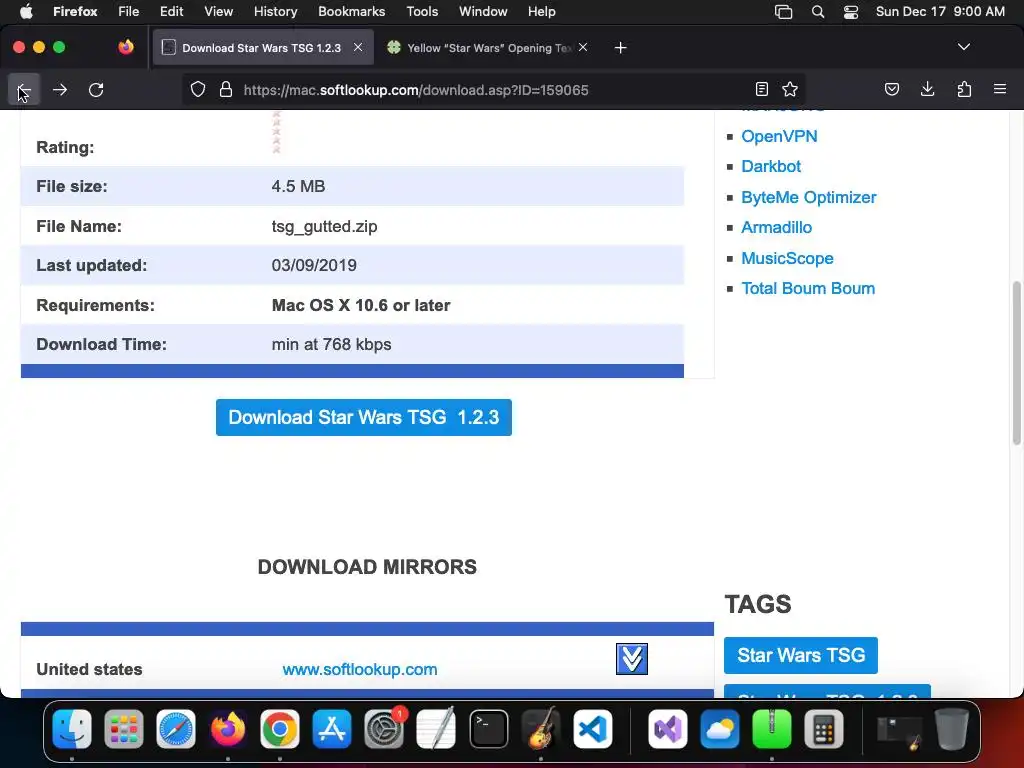Open TextEdit from the dock
1024x768 pixels.
click(x=436, y=729)
